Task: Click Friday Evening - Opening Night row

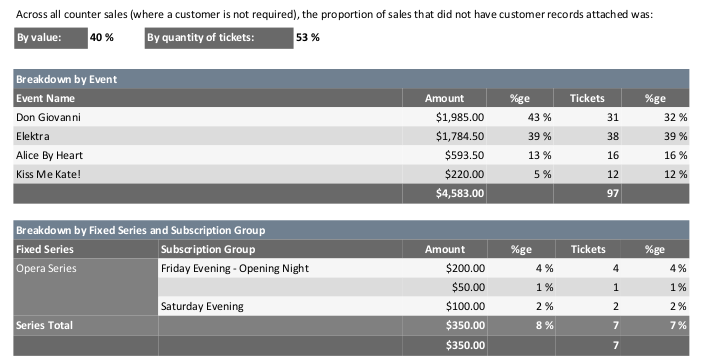Action: pos(424,268)
